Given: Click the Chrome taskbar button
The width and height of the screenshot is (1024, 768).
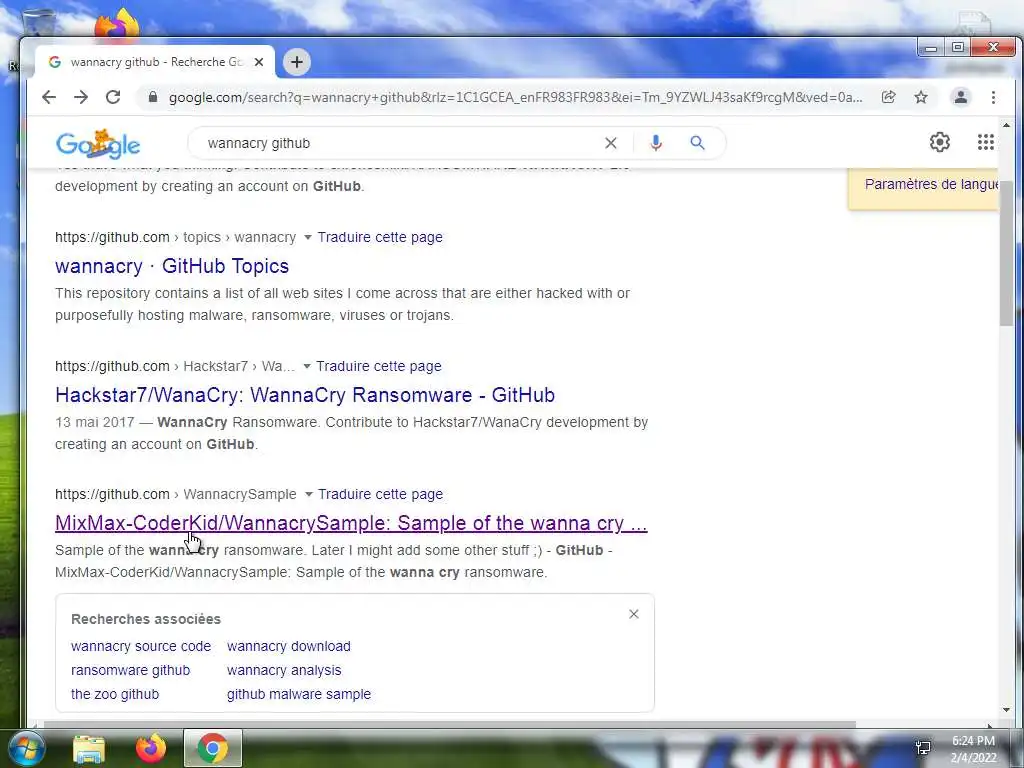Looking at the screenshot, I should [x=212, y=748].
